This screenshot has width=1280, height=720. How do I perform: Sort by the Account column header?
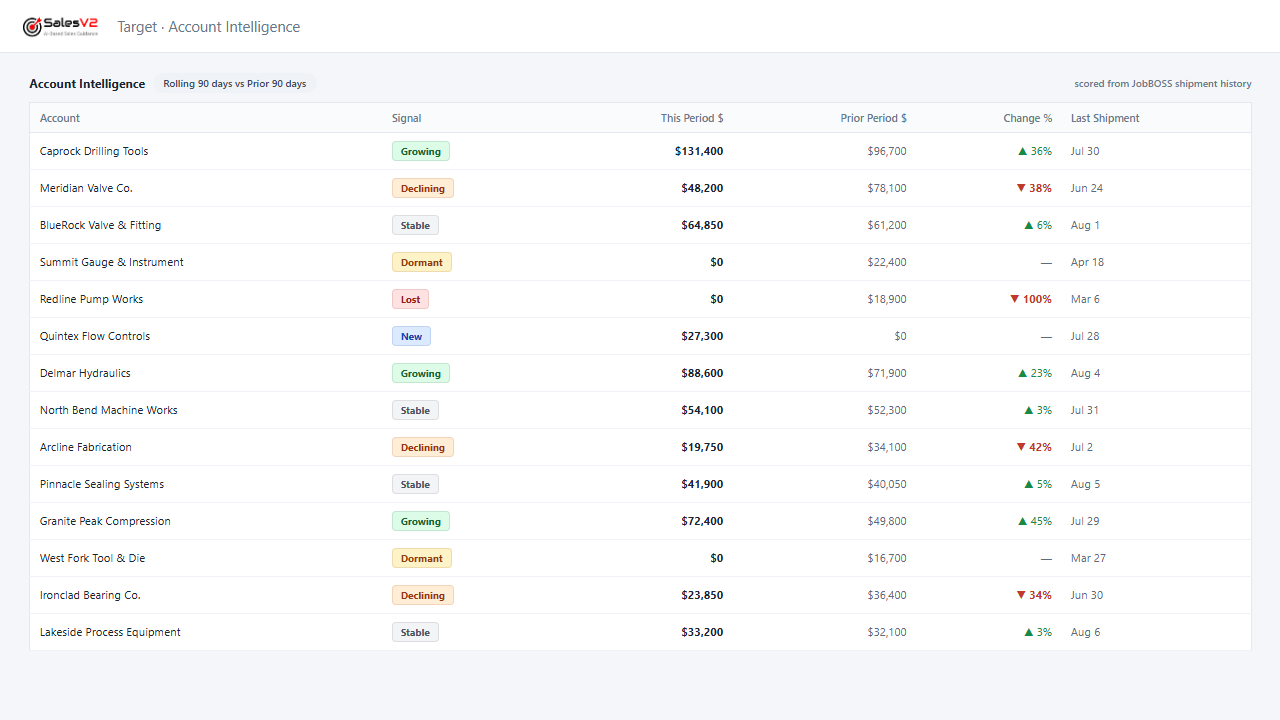pyautogui.click(x=60, y=118)
